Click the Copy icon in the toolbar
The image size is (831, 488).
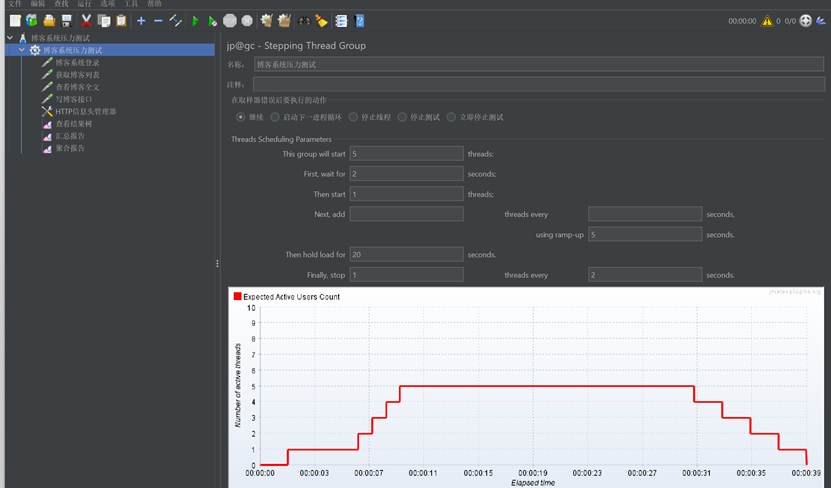pos(104,21)
